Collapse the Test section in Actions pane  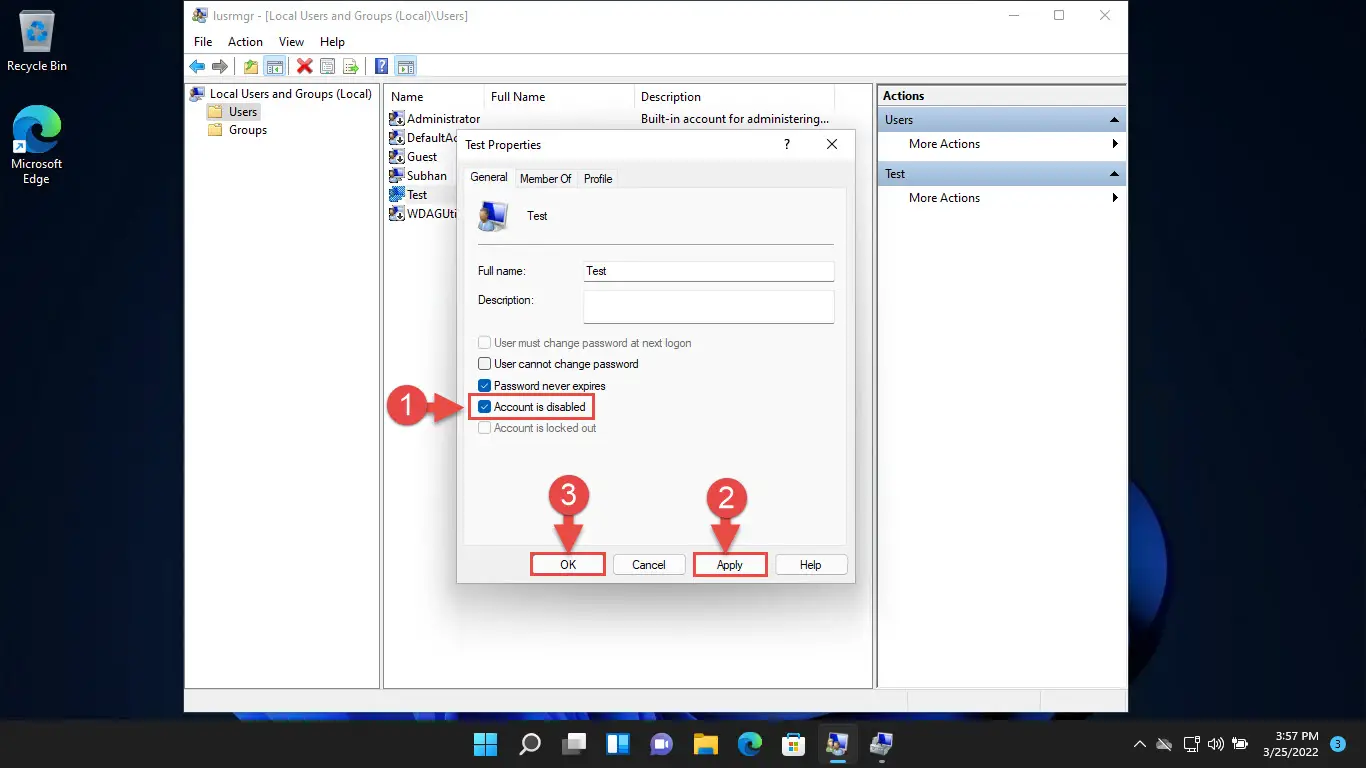(x=1114, y=174)
